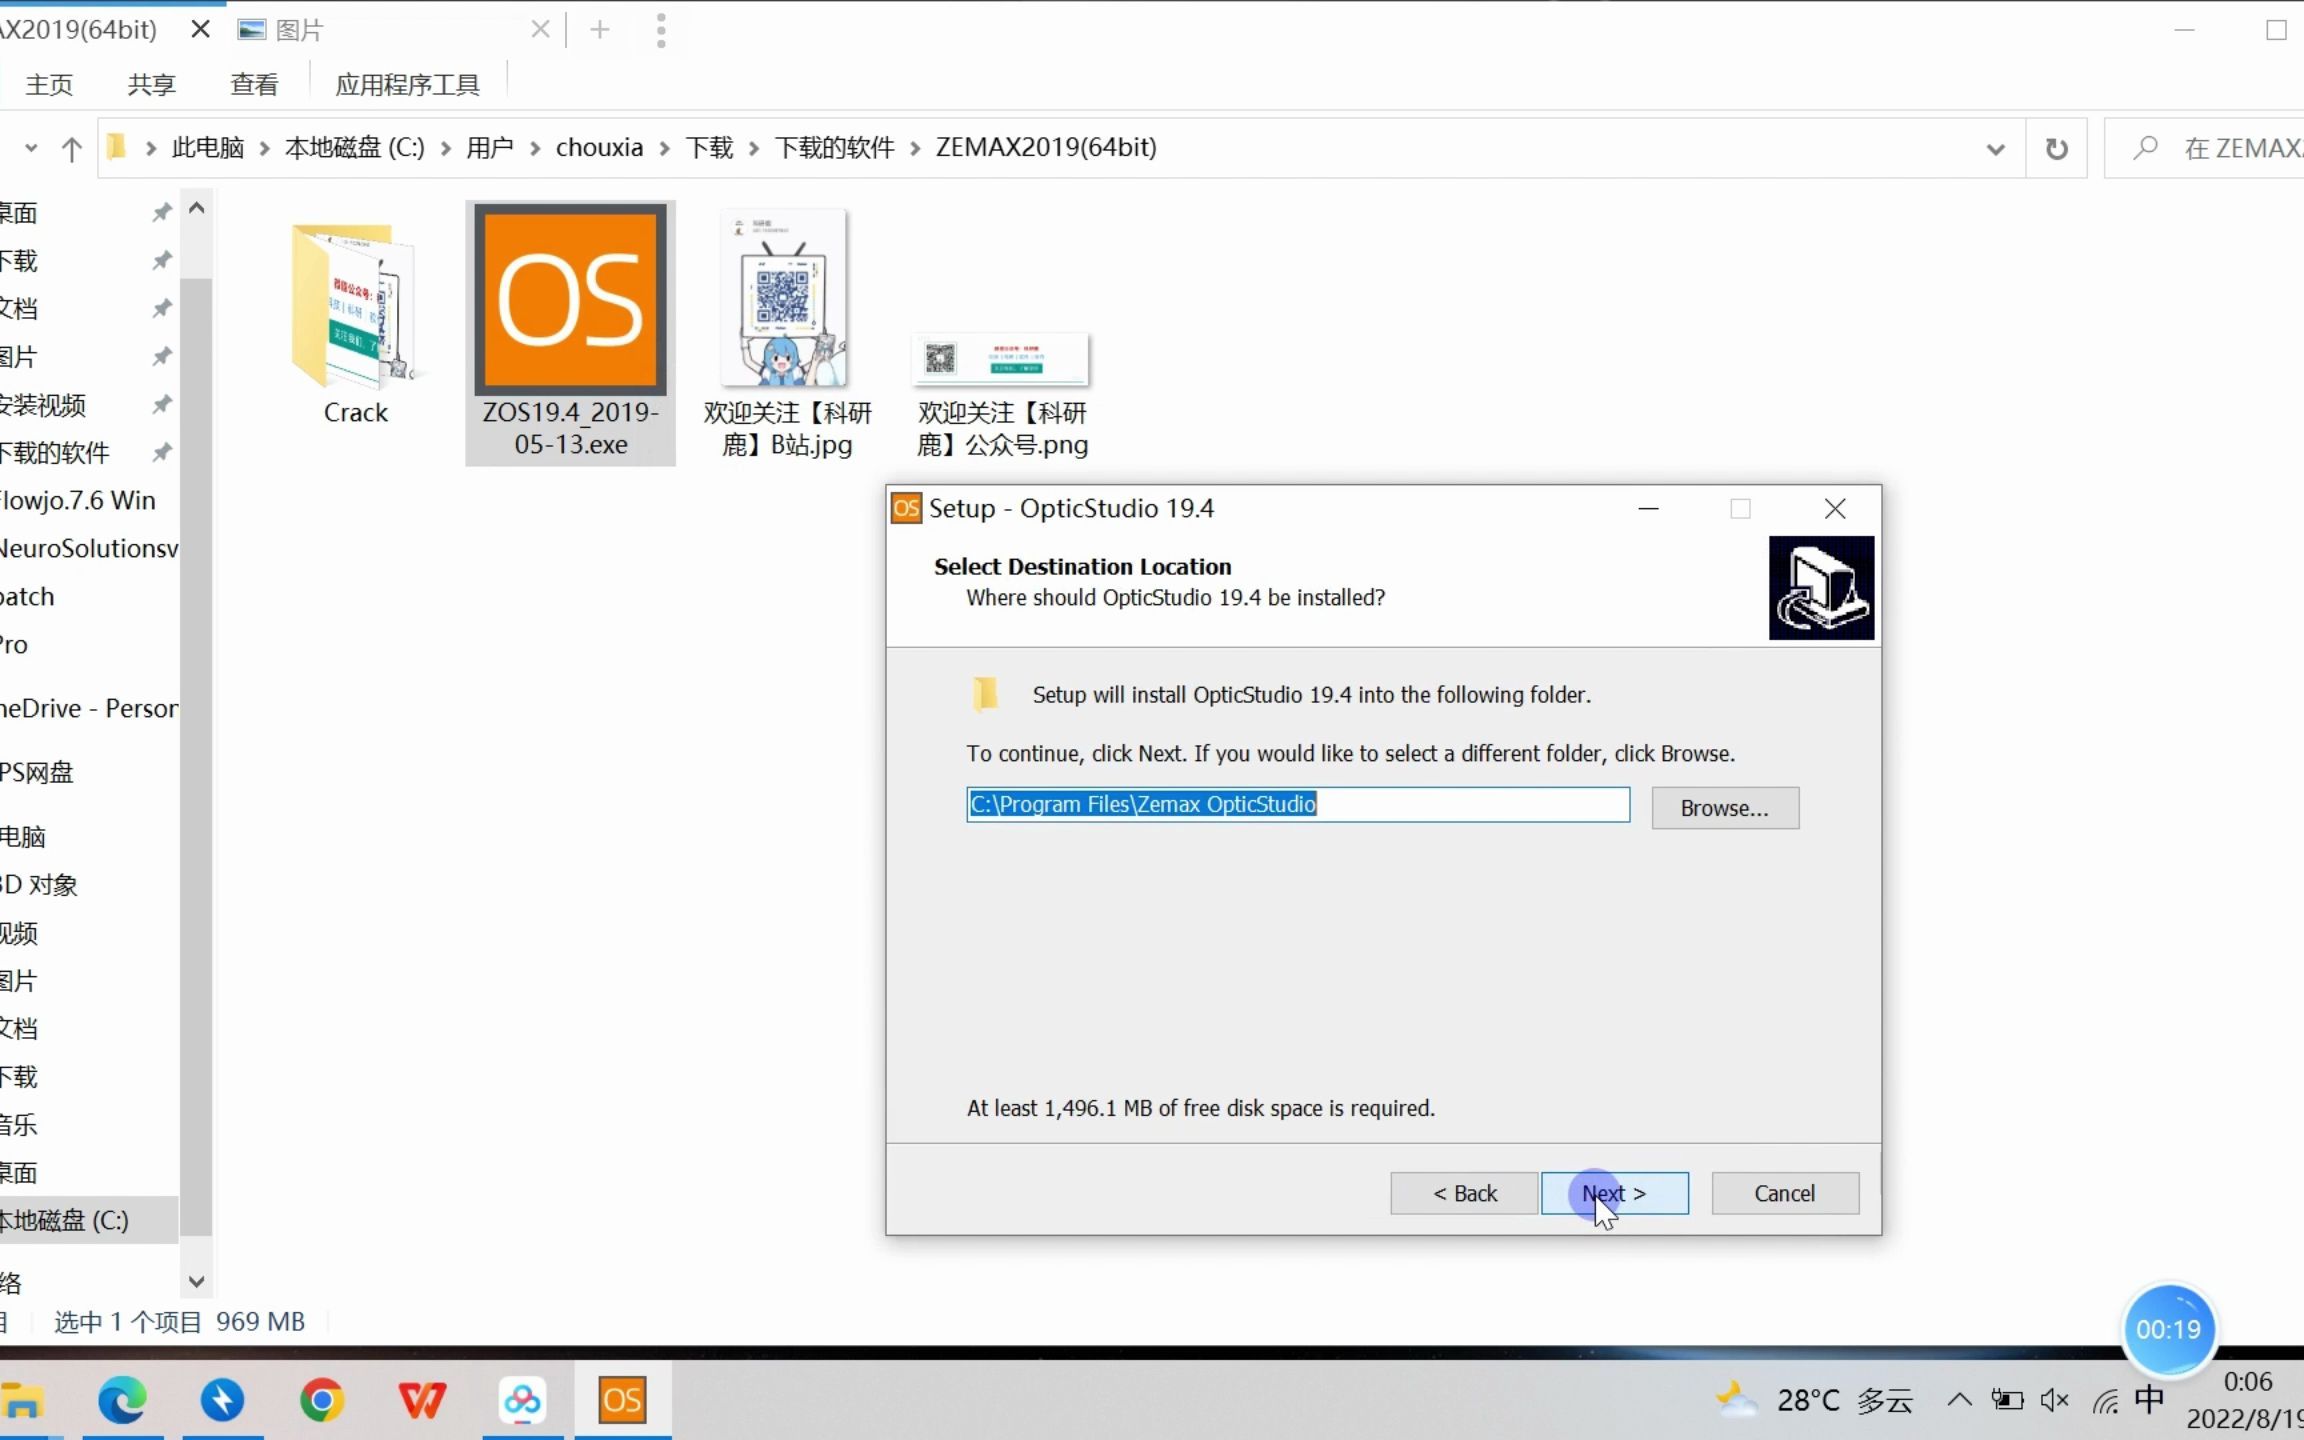Unpin 桌面 from Quick Access
This screenshot has height=1440, width=2304.
tap(160, 212)
